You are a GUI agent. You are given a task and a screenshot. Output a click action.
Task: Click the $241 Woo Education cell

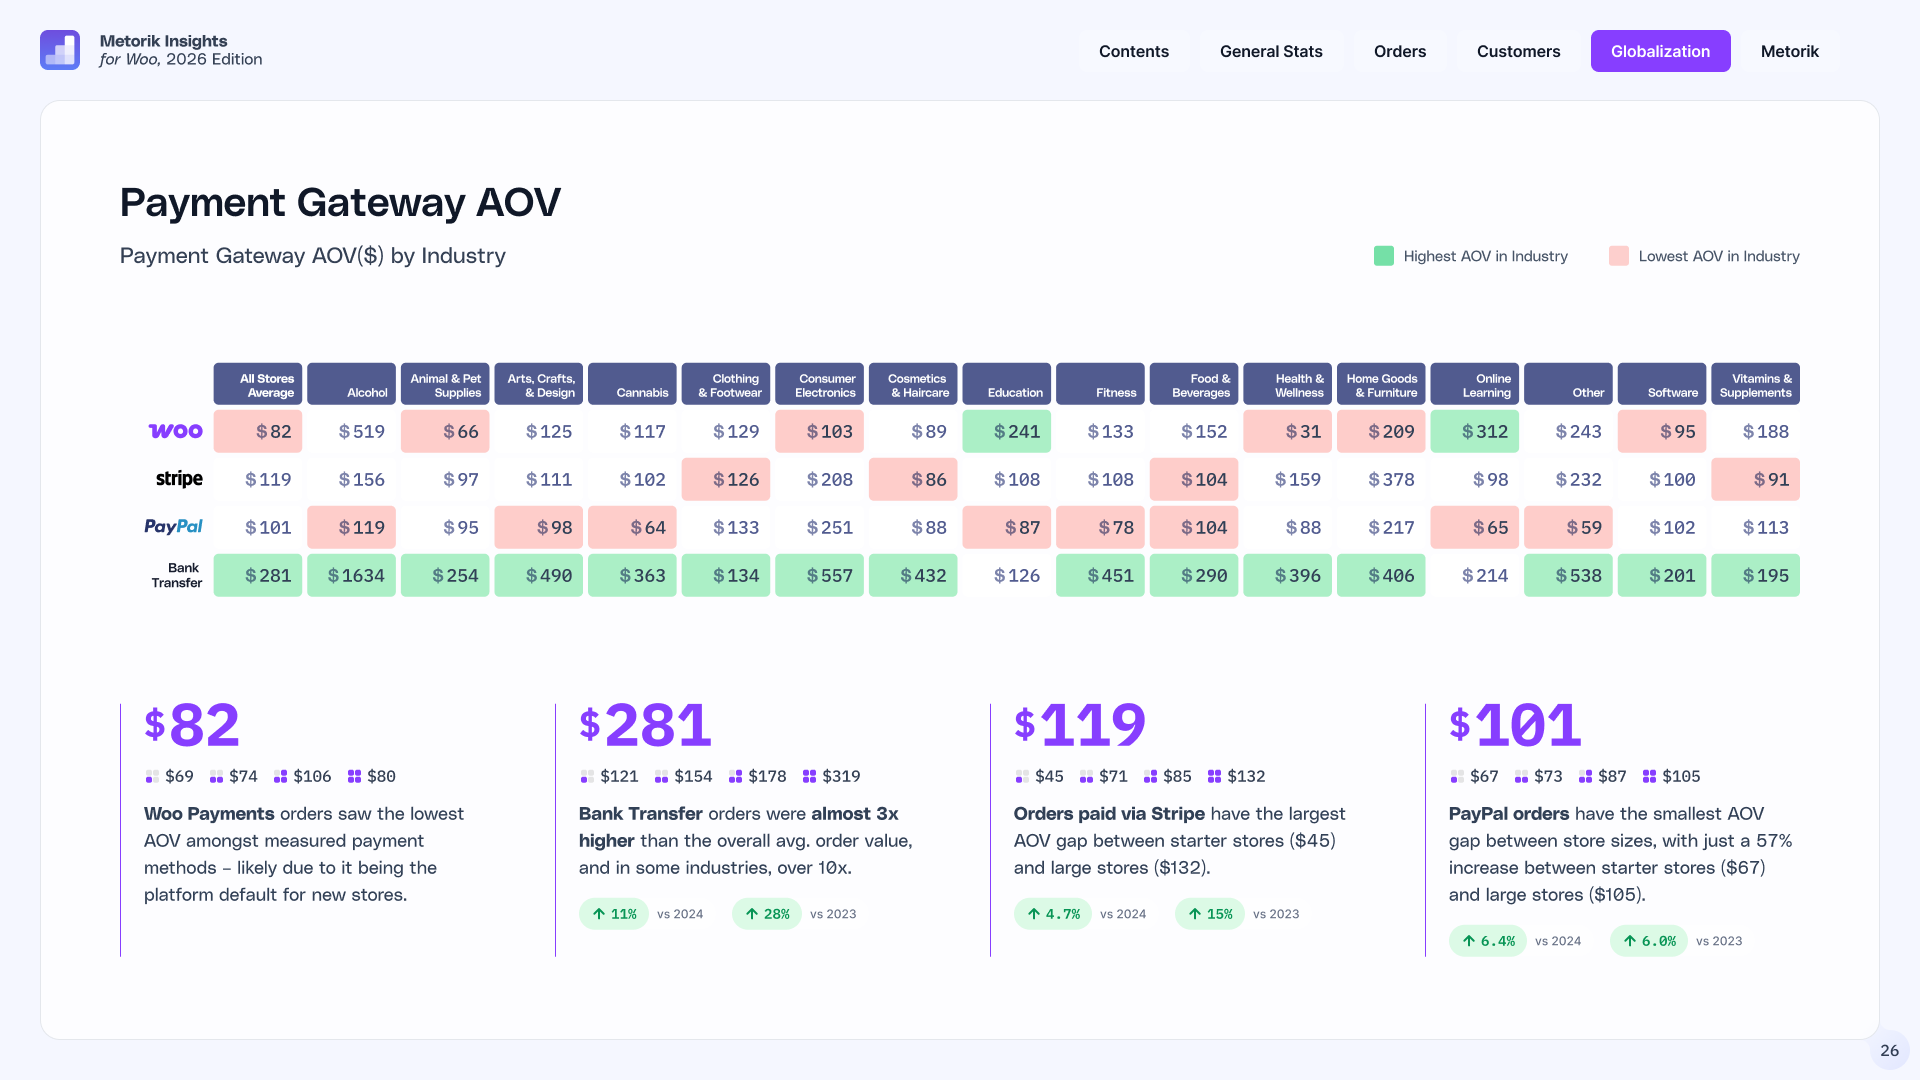click(1007, 431)
